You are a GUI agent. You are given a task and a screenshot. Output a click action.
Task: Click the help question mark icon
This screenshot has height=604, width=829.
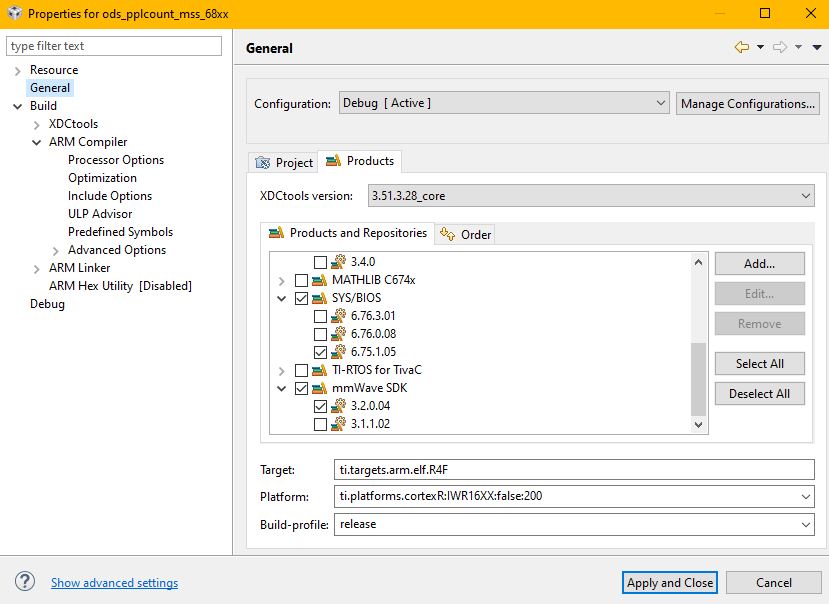(x=26, y=582)
